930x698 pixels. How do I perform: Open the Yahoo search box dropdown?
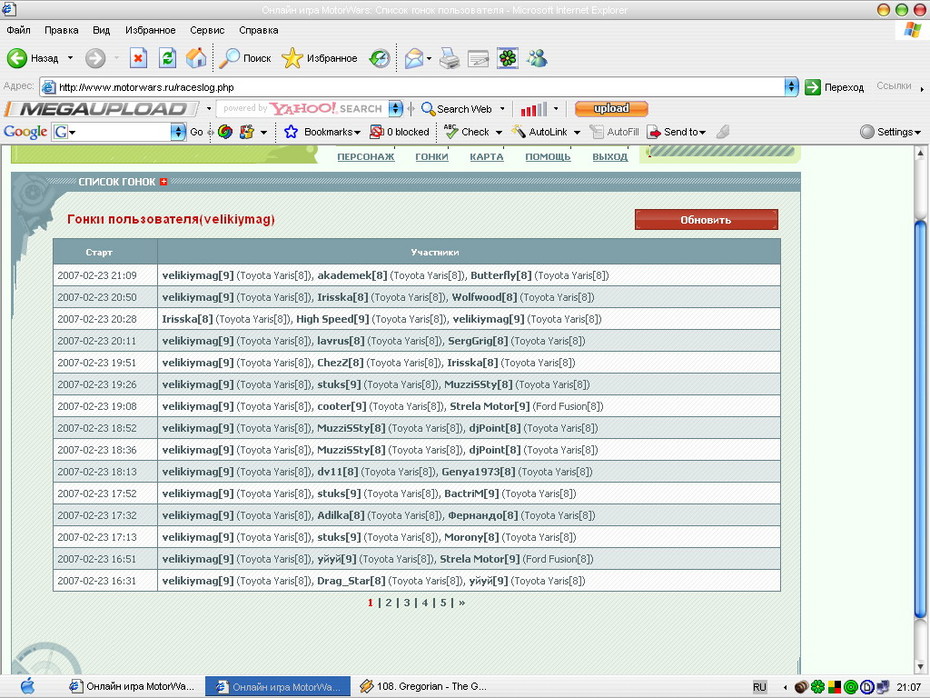[x=396, y=109]
